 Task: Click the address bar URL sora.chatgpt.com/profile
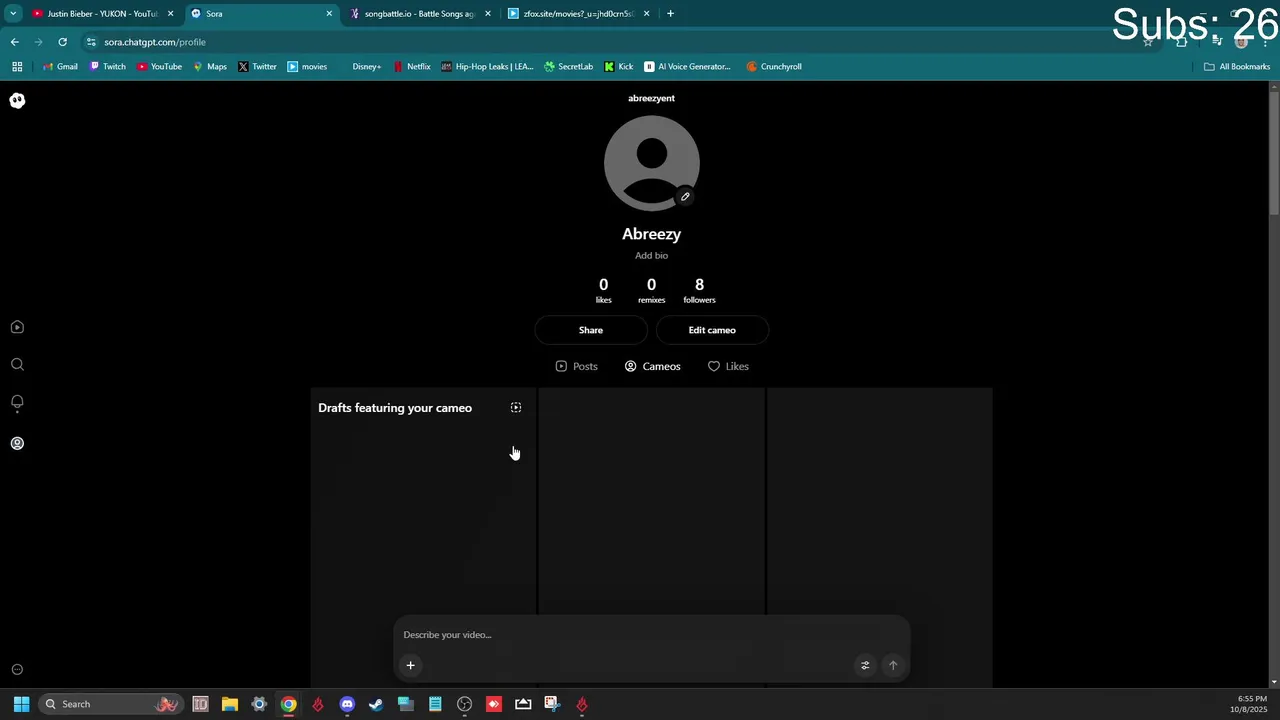point(155,42)
